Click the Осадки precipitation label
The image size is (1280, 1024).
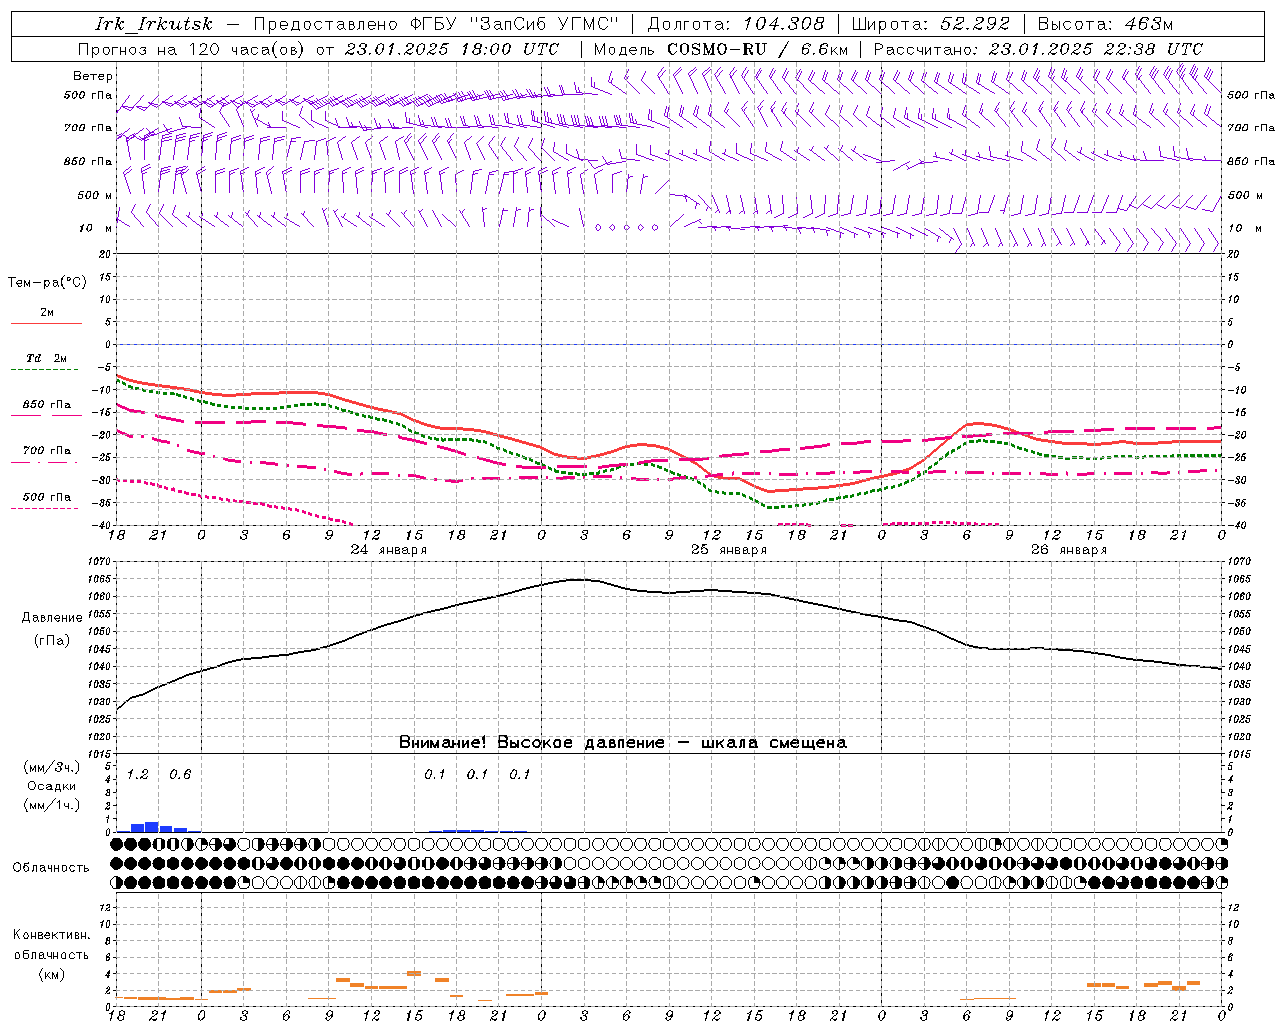pyautogui.click(x=51, y=786)
